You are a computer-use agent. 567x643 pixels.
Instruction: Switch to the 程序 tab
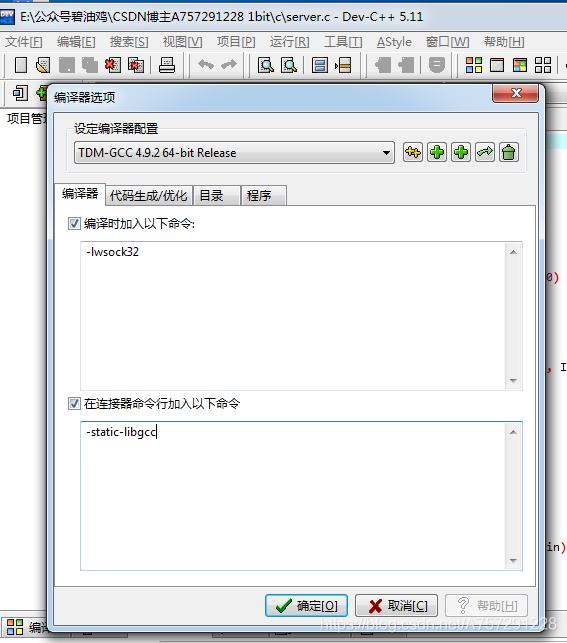pyautogui.click(x=264, y=196)
